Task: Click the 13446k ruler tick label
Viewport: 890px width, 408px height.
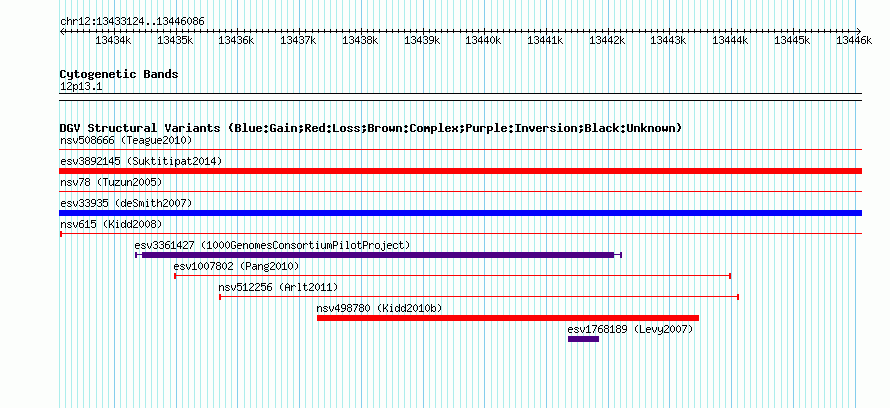Action: tap(854, 40)
